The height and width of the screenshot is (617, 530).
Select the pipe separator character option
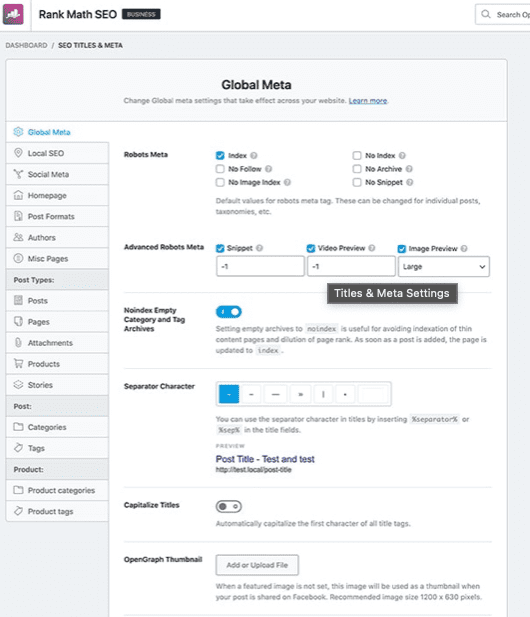pyautogui.click(x=323, y=394)
